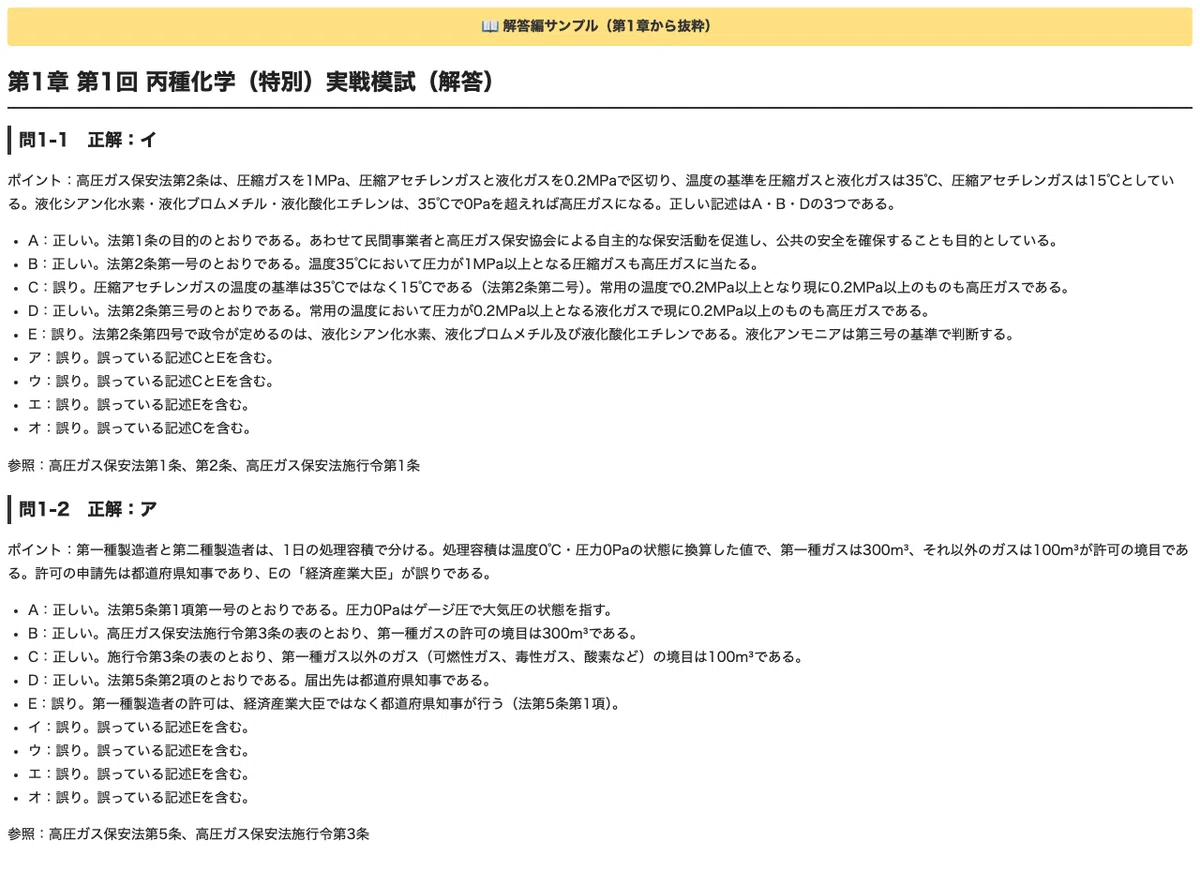Image resolution: width=1200 pixels, height=886 pixels.
Task: Click the line D：正しい。法第5条第2項のとおりである
Action: coord(259,681)
